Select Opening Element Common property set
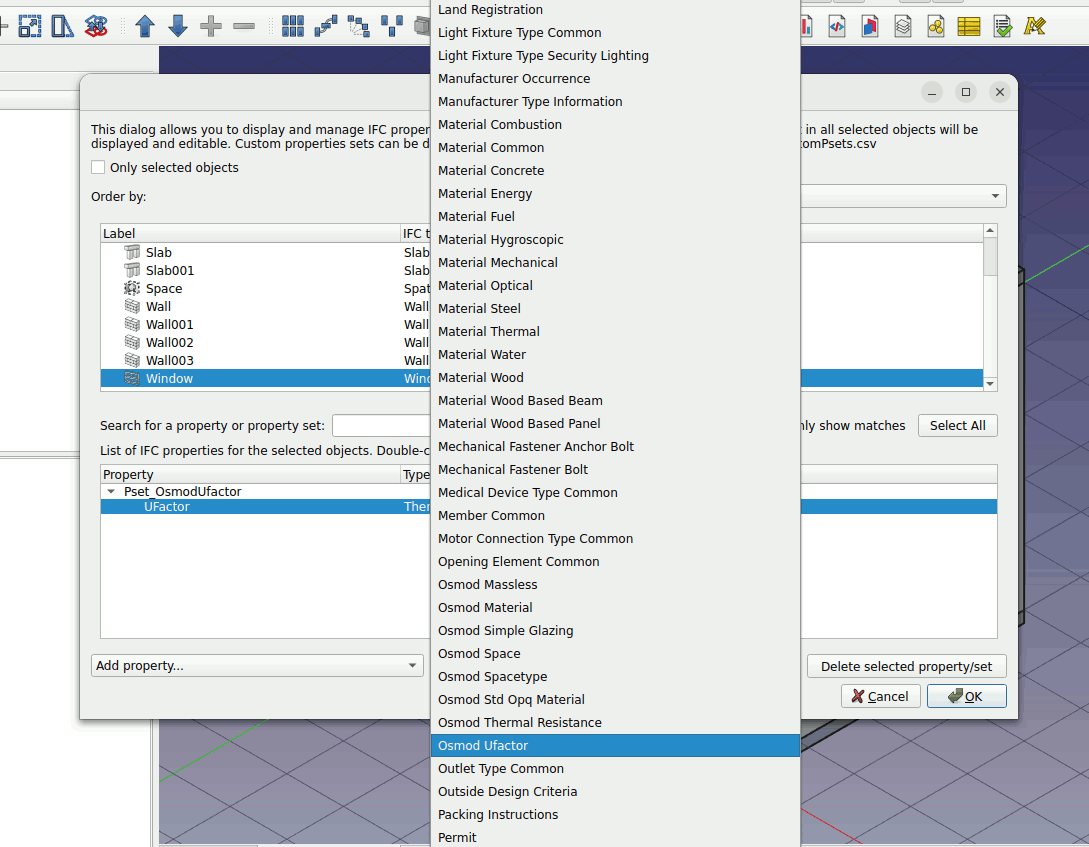 coord(518,562)
